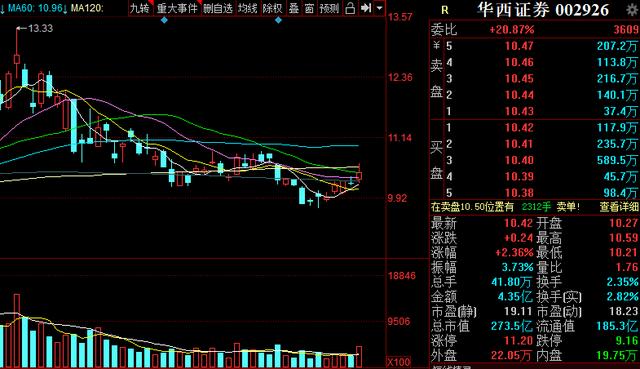Image resolution: width=640 pixels, height=369 pixels.
Task: Open the 重大事件 major events view
Action: pyautogui.click(x=177, y=8)
